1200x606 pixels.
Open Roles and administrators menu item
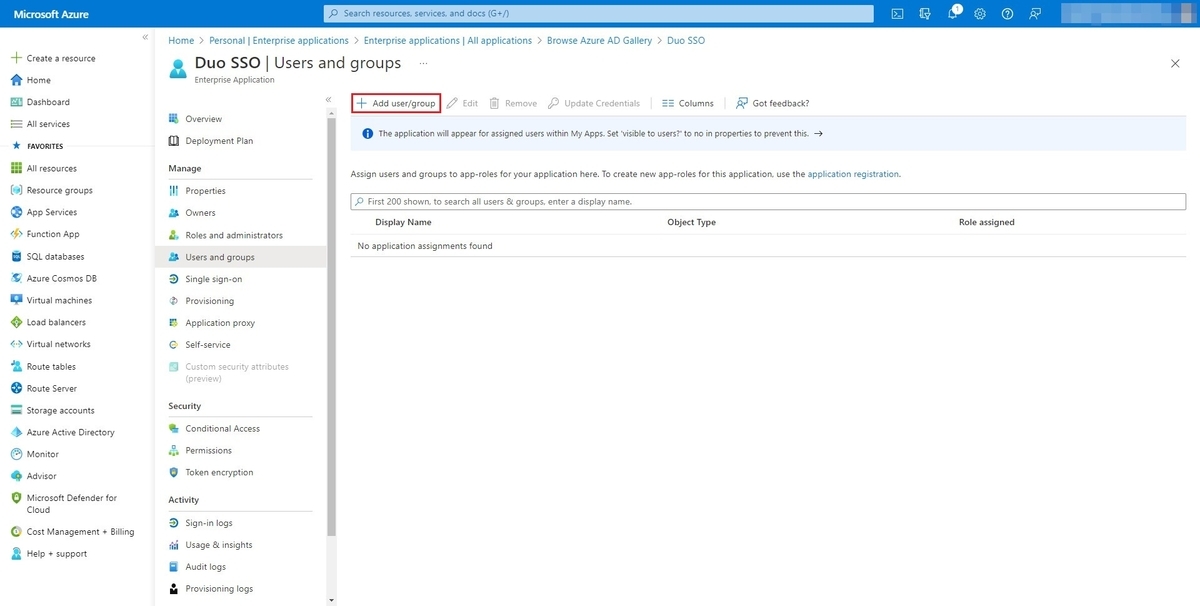pyautogui.click(x=234, y=235)
